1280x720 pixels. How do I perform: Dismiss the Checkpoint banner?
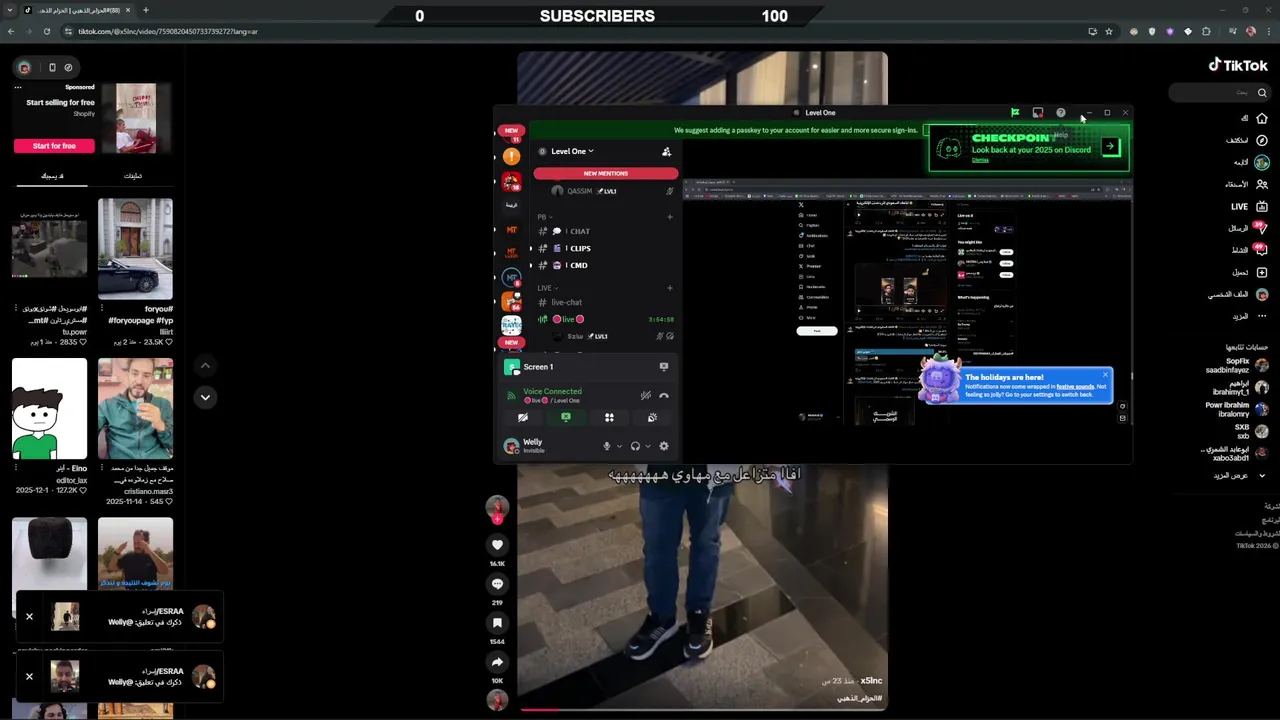(x=980, y=160)
